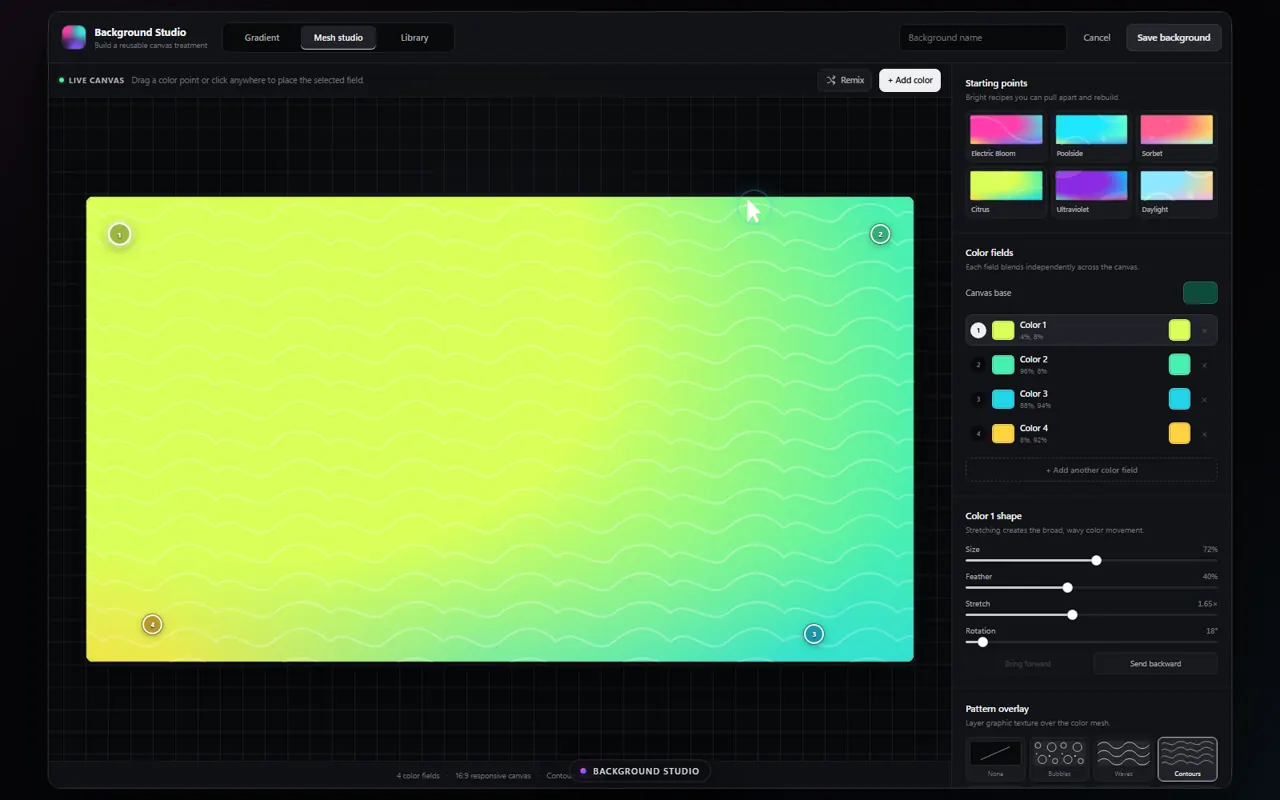The height and width of the screenshot is (800, 1280).
Task: Open the Canvas base color swatch
Action: click(1200, 293)
